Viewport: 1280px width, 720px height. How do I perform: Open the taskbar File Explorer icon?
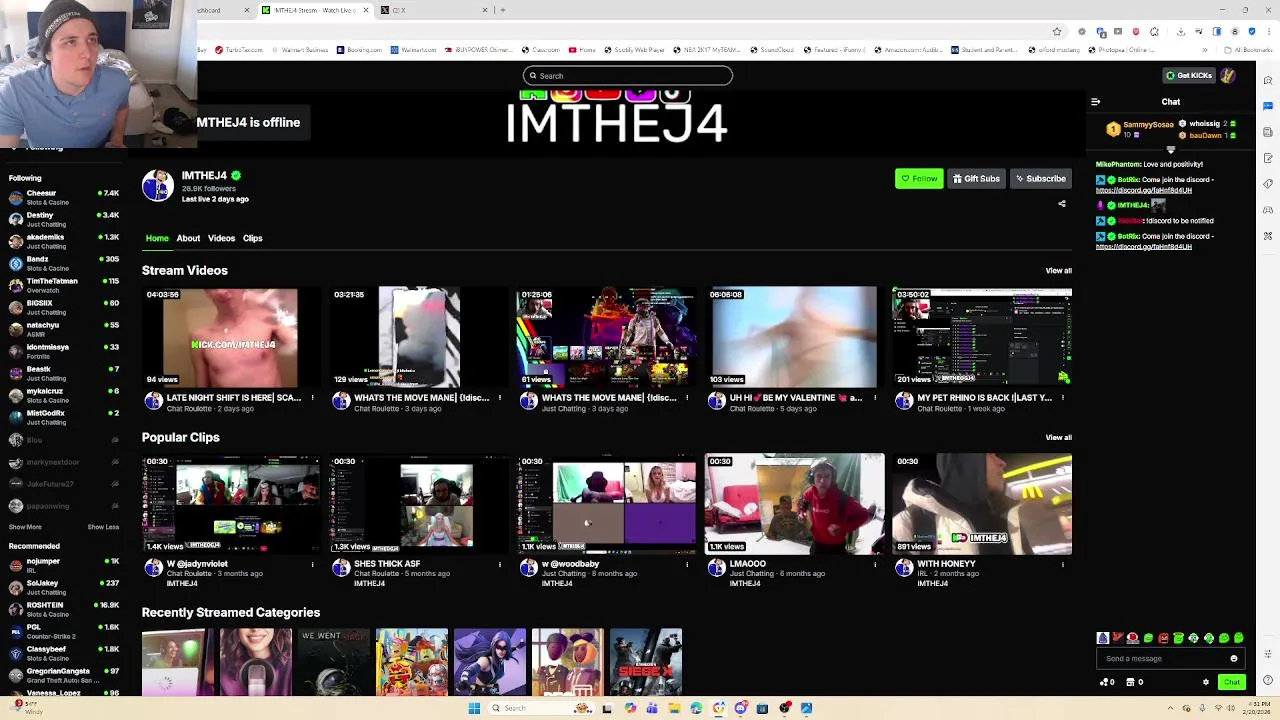[x=674, y=708]
